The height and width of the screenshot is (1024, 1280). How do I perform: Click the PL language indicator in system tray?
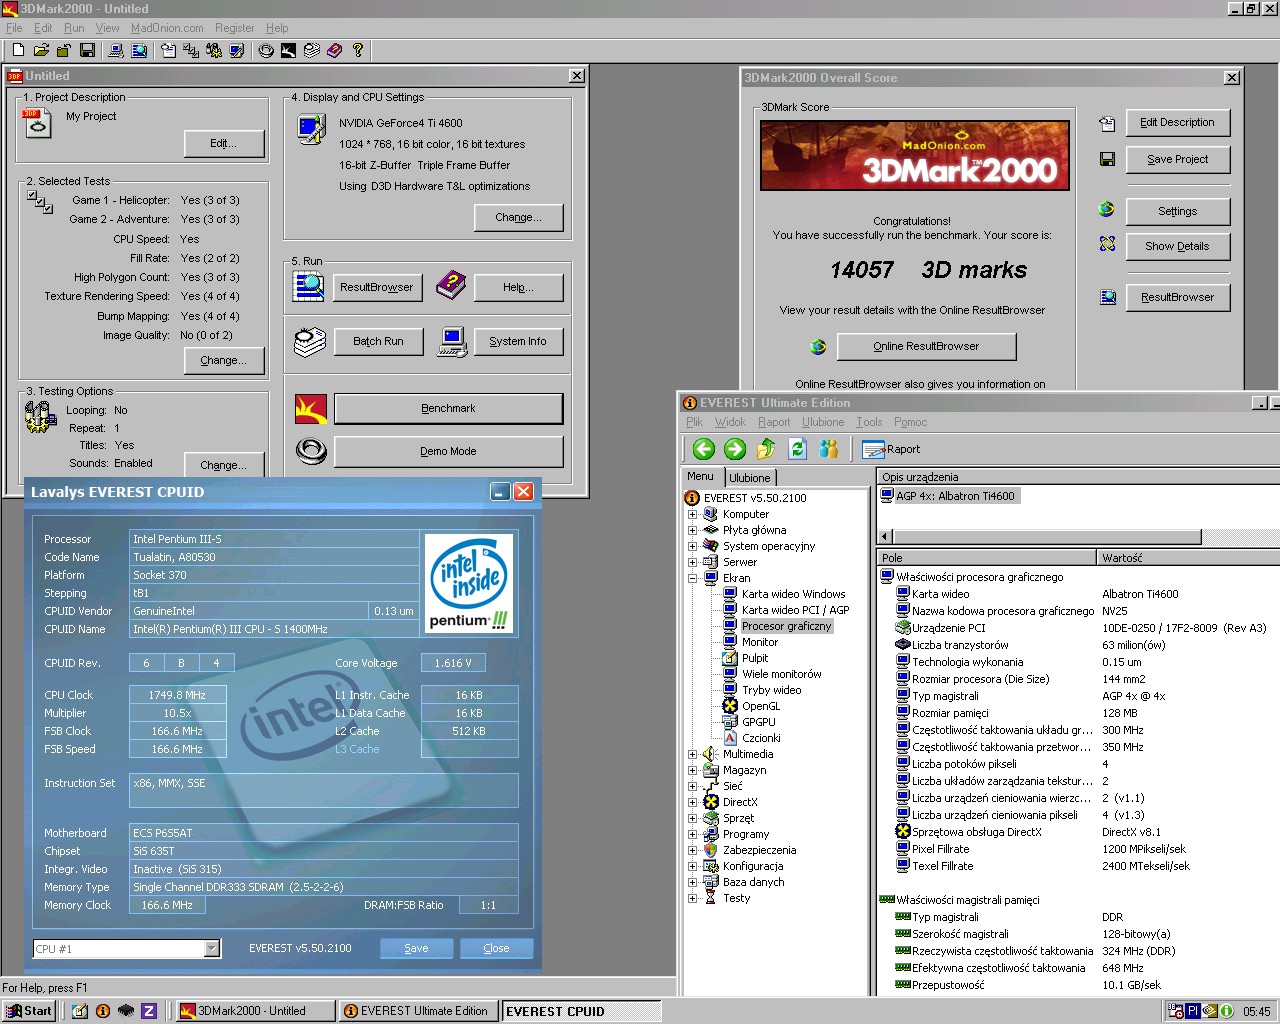[1193, 1011]
